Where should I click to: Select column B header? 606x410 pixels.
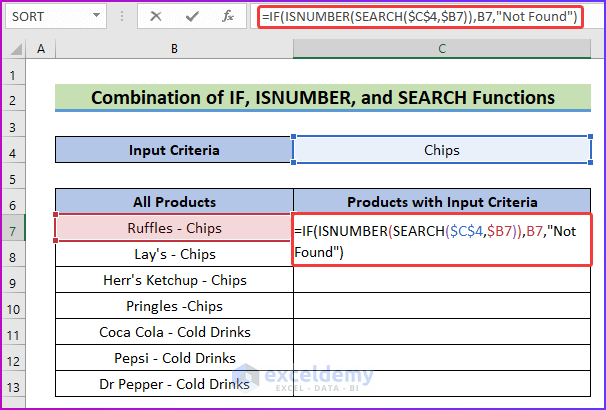(174, 49)
